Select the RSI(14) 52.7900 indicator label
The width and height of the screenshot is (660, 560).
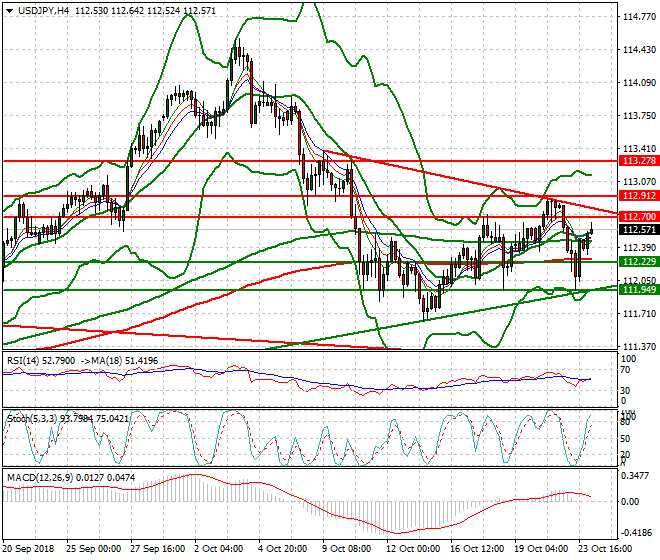pos(41,361)
